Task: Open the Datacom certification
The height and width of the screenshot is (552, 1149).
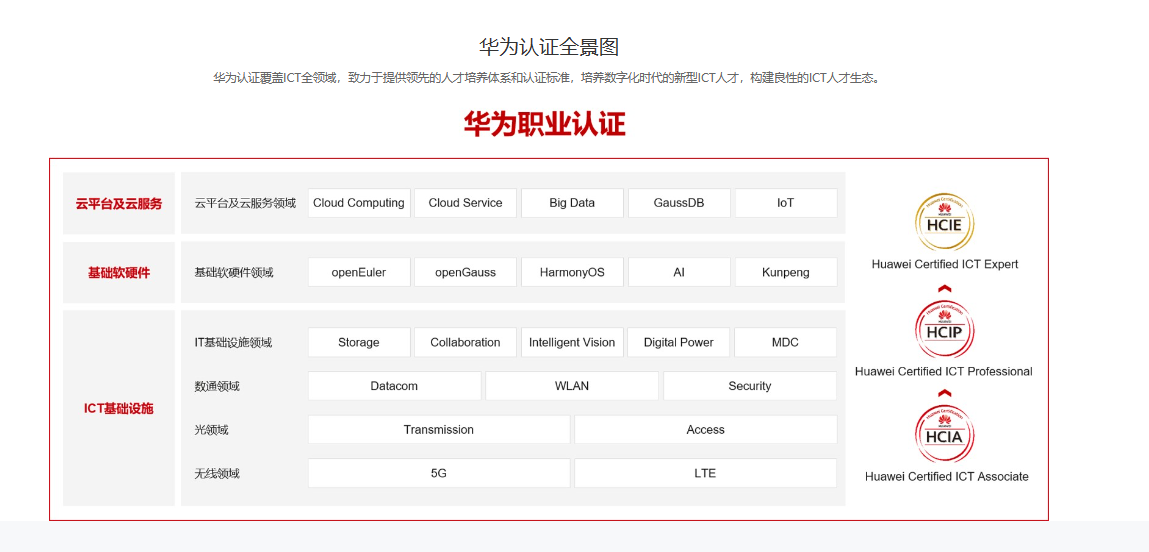Action: point(394,386)
